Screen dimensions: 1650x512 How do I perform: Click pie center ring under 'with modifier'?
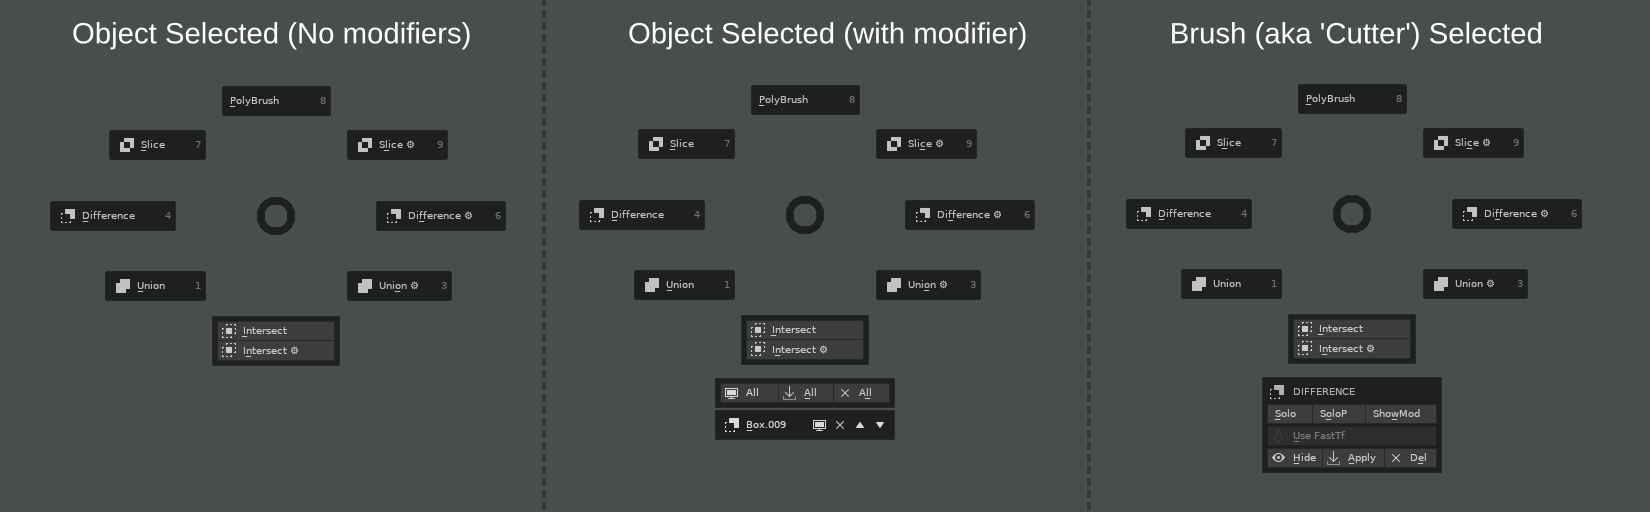[805, 215]
